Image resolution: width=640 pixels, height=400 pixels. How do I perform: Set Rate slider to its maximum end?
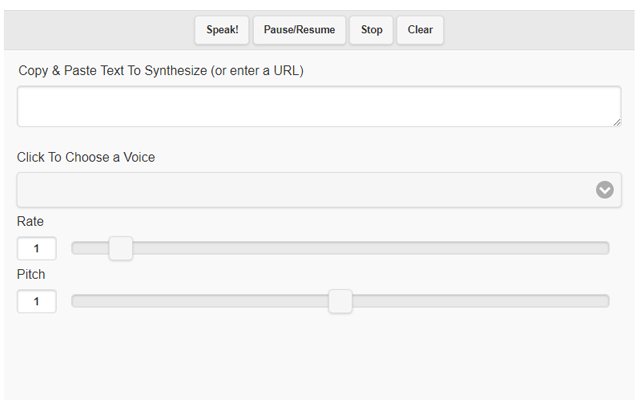coord(607,248)
